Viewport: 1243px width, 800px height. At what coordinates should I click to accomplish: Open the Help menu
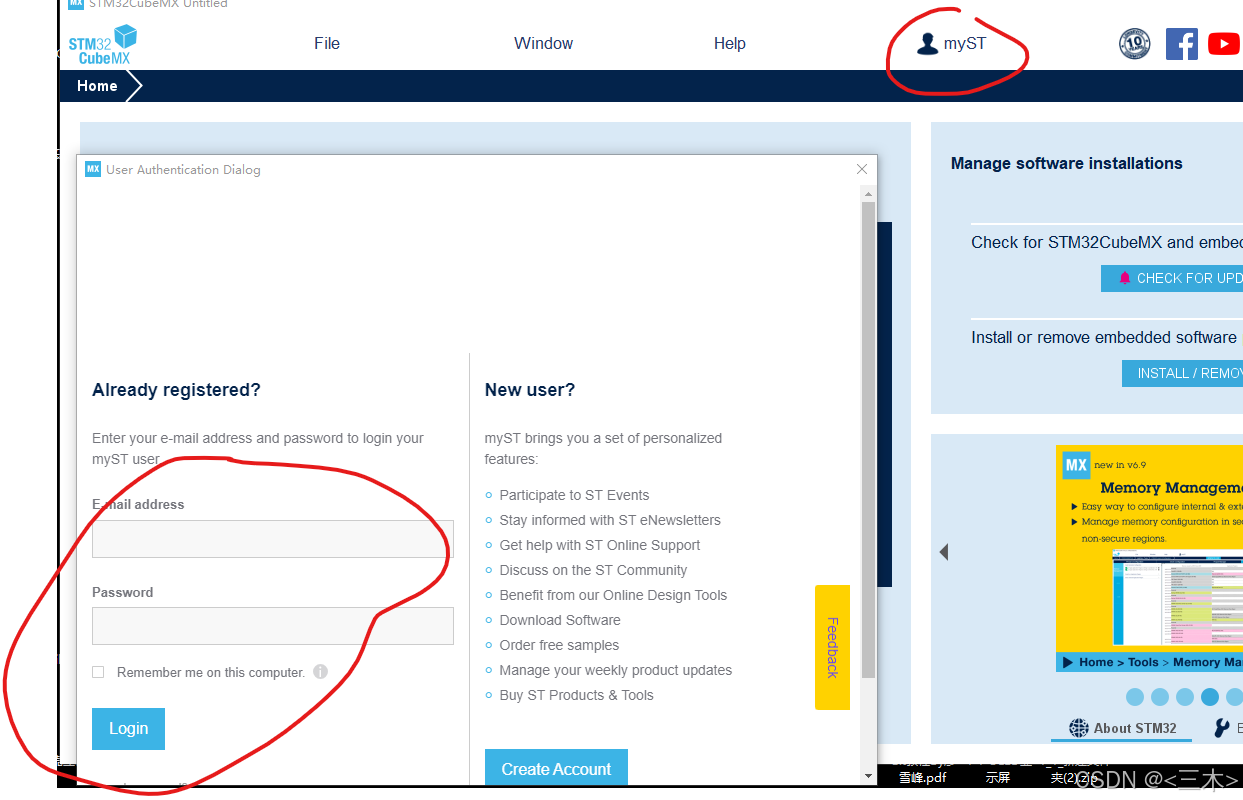pyautogui.click(x=729, y=43)
